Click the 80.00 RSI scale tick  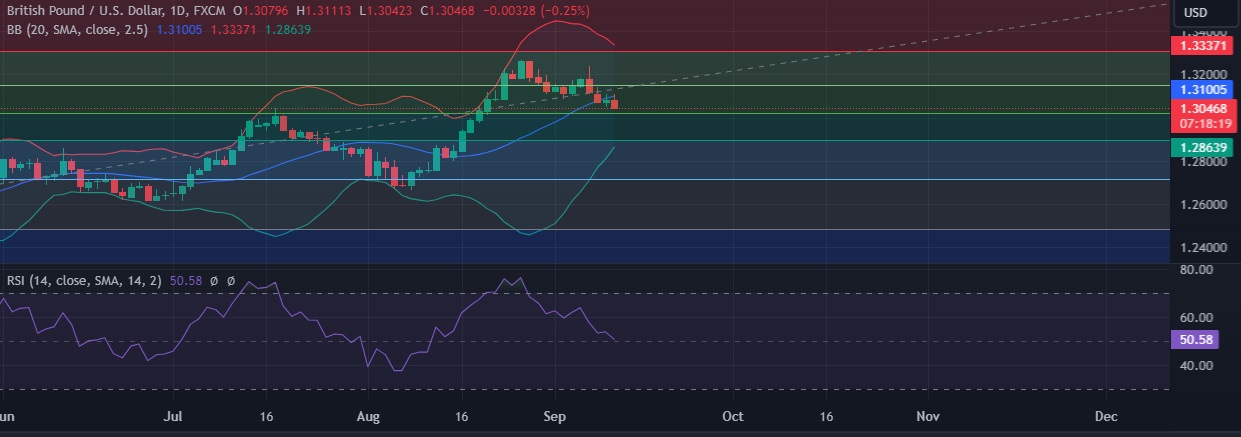pyautogui.click(x=1196, y=270)
